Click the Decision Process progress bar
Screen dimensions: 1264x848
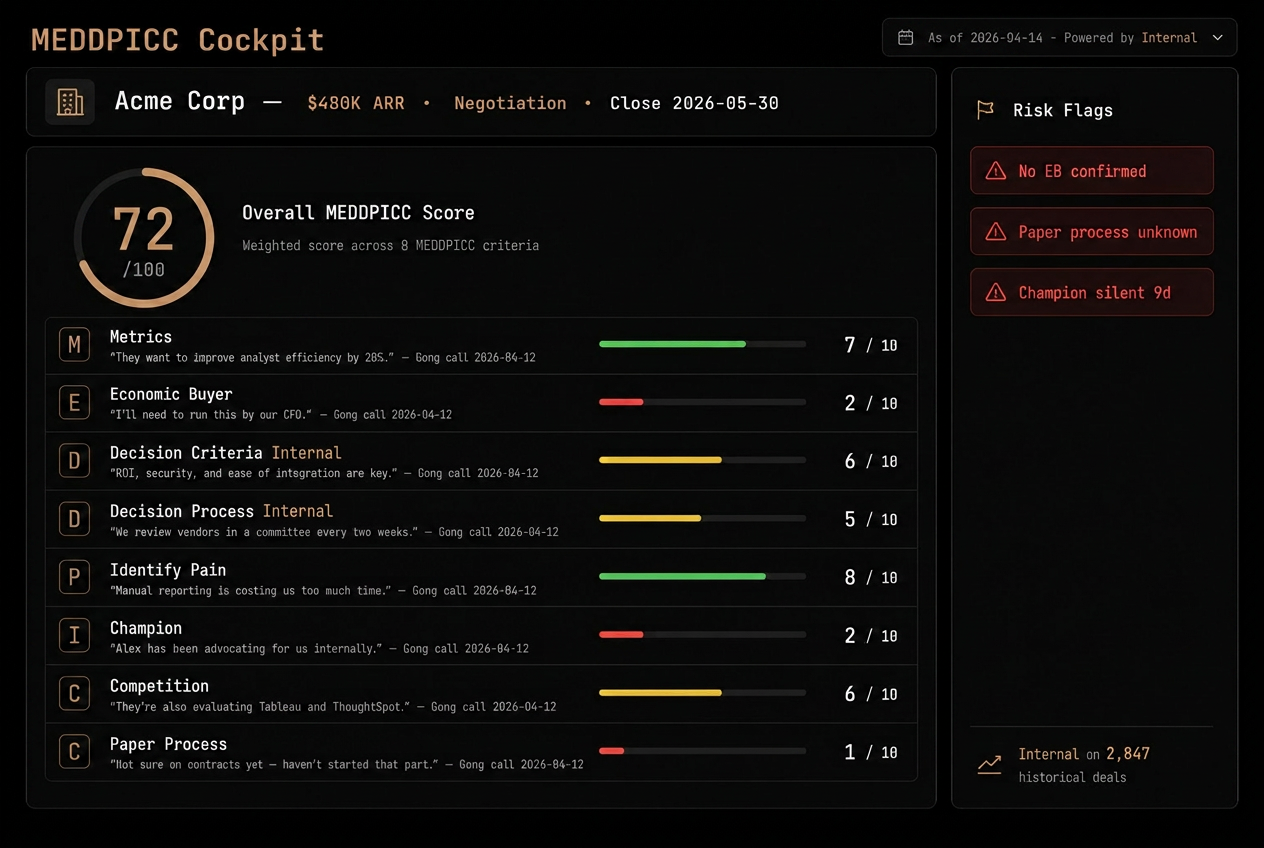pos(702,518)
